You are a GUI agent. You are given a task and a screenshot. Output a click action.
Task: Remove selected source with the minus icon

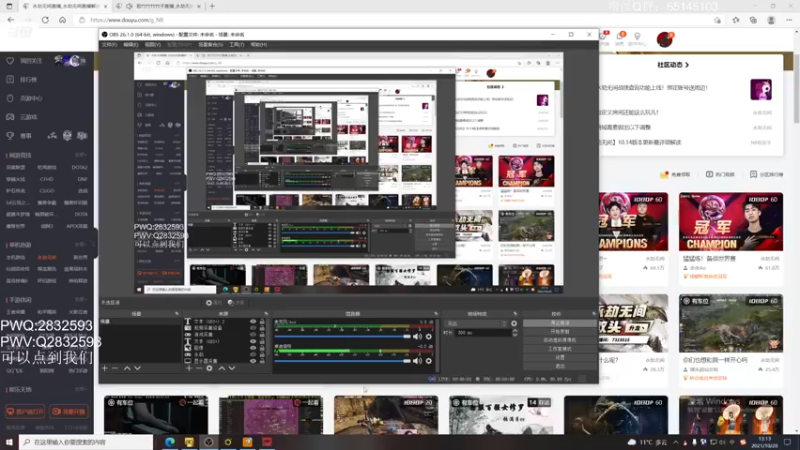pos(199,368)
